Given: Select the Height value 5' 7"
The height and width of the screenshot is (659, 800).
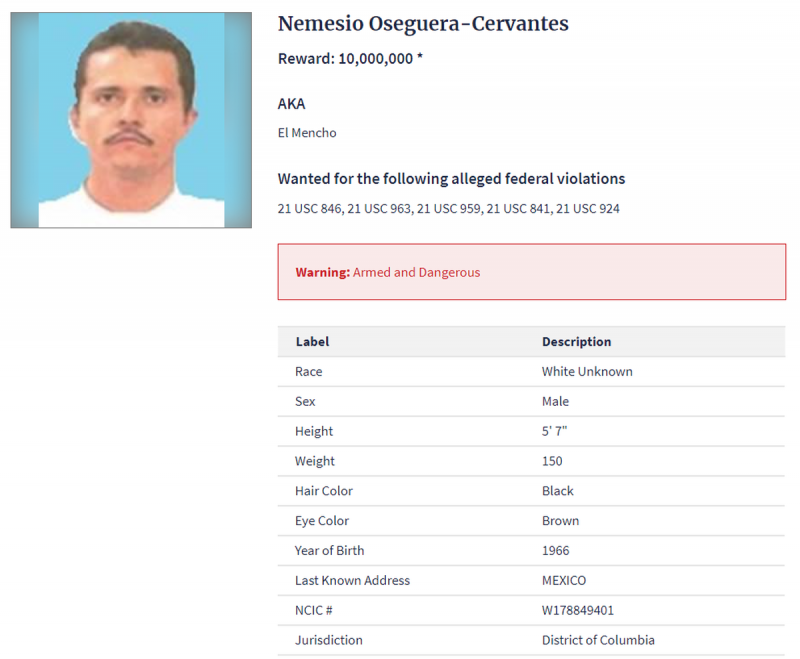Looking at the screenshot, I should pyautogui.click(x=554, y=431).
